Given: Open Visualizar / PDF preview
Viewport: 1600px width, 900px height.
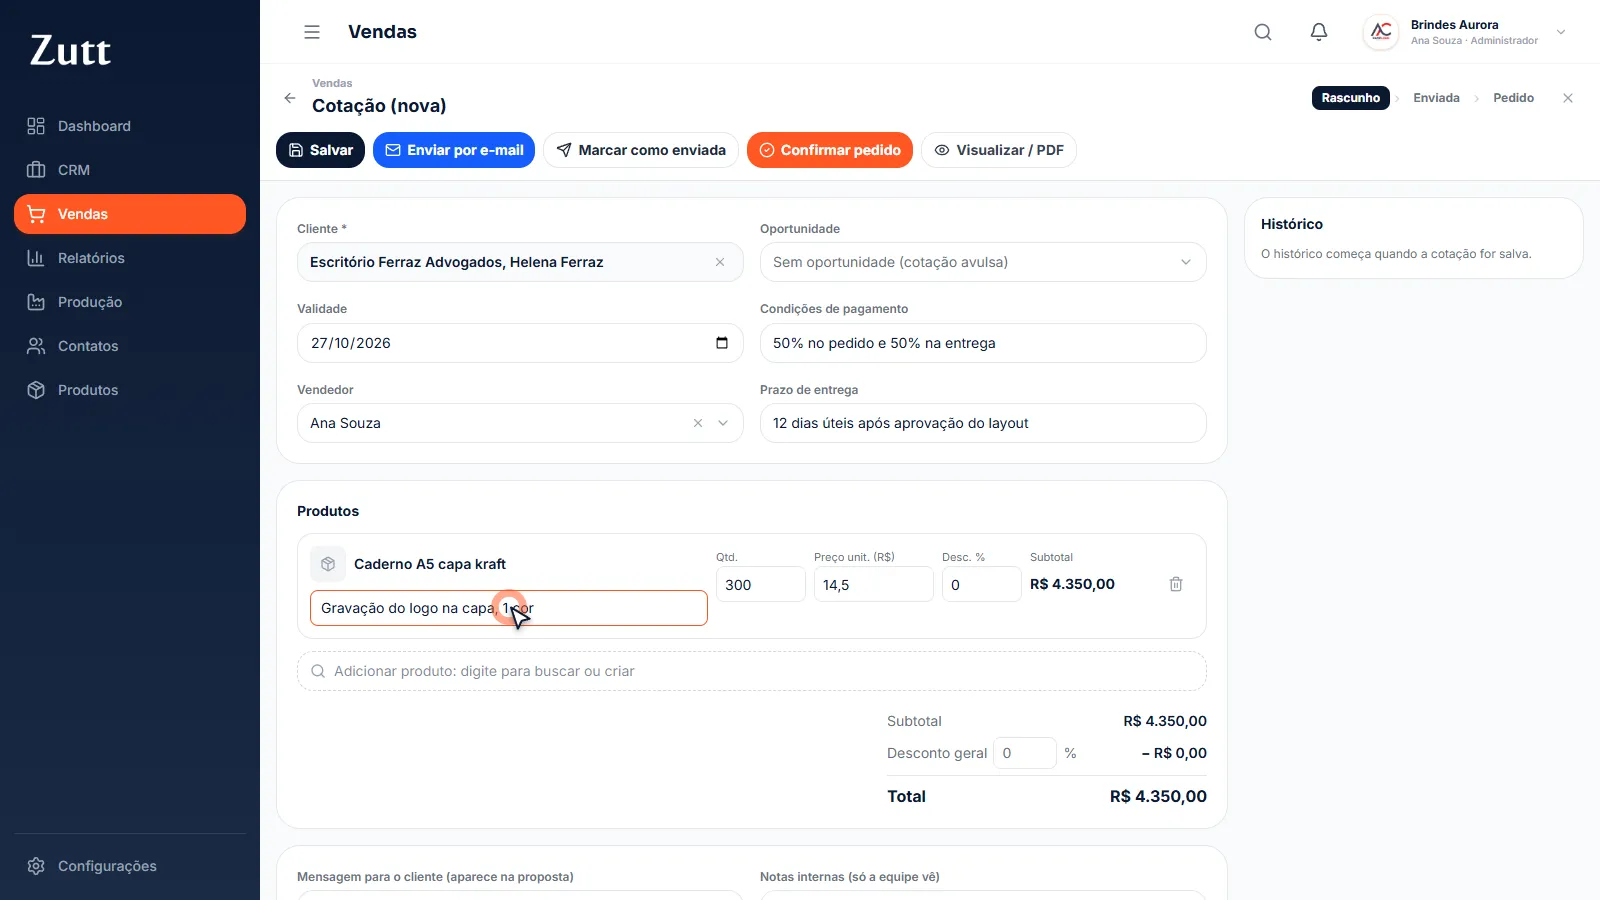Looking at the screenshot, I should point(999,150).
